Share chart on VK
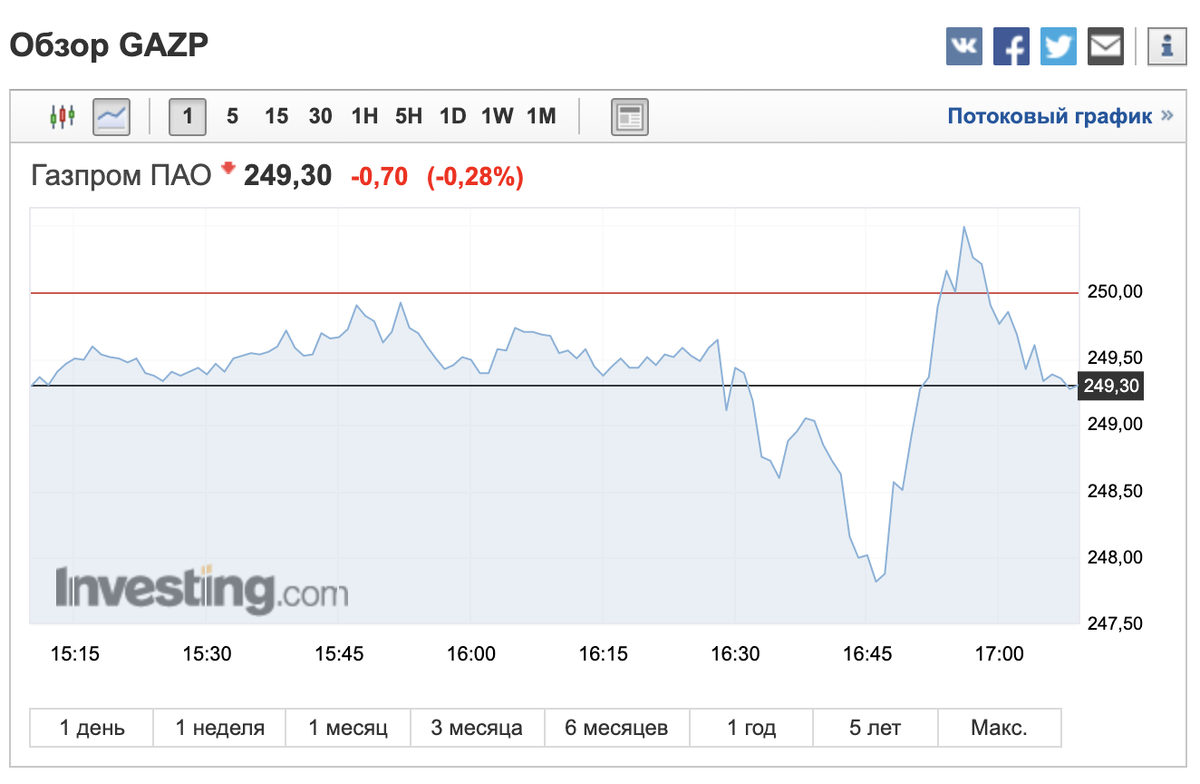Viewport: 1200px width, 784px height. (964, 47)
